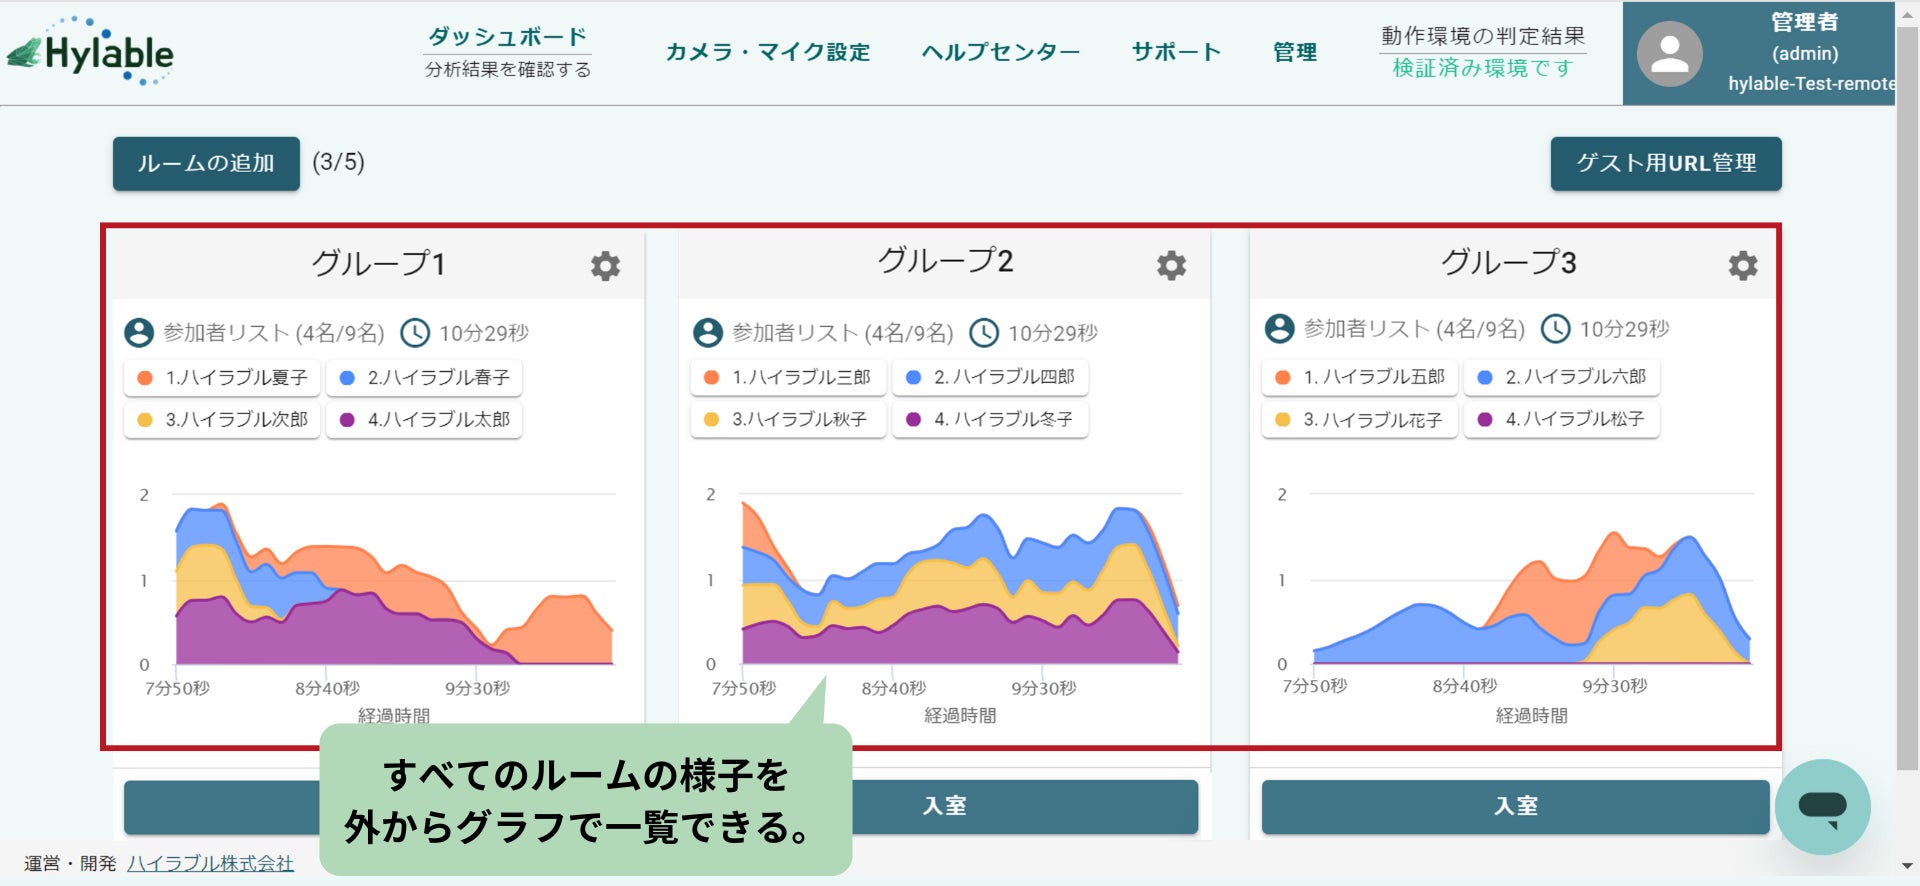Click 10分29秒 elapsed time in グループ1

pyautogui.click(x=484, y=333)
